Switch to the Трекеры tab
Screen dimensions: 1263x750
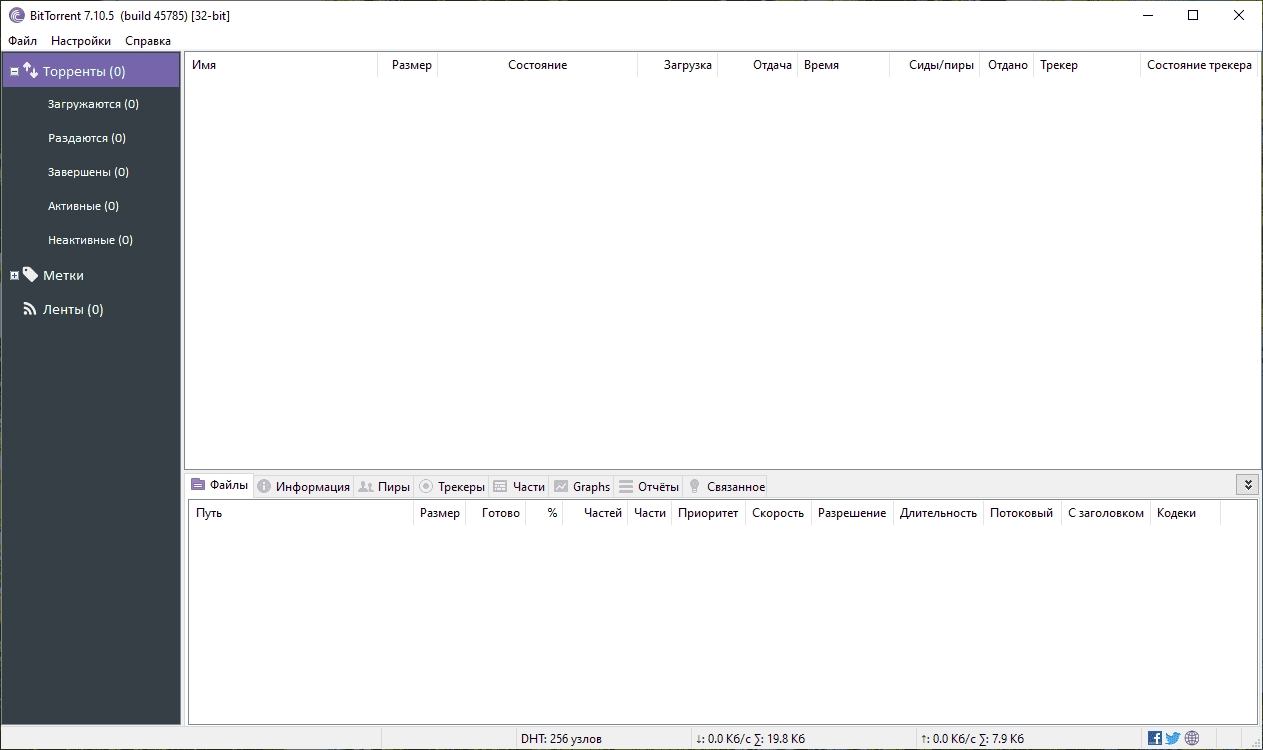click(451, 487)
